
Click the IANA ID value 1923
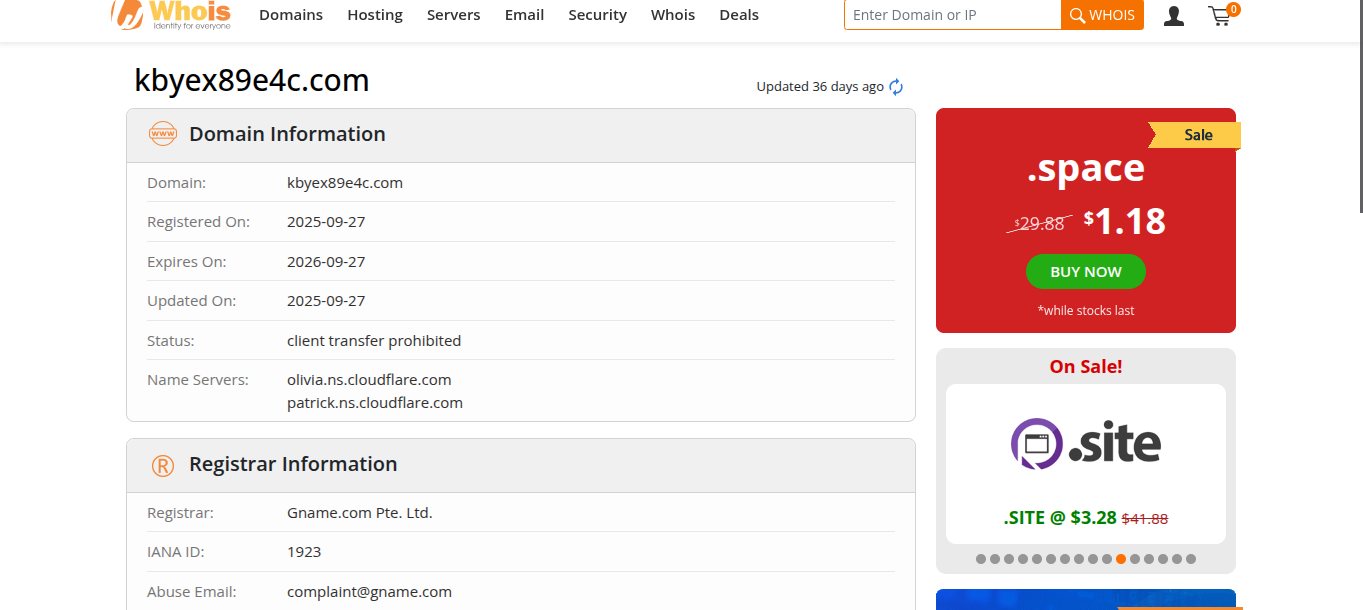(304, 552)
